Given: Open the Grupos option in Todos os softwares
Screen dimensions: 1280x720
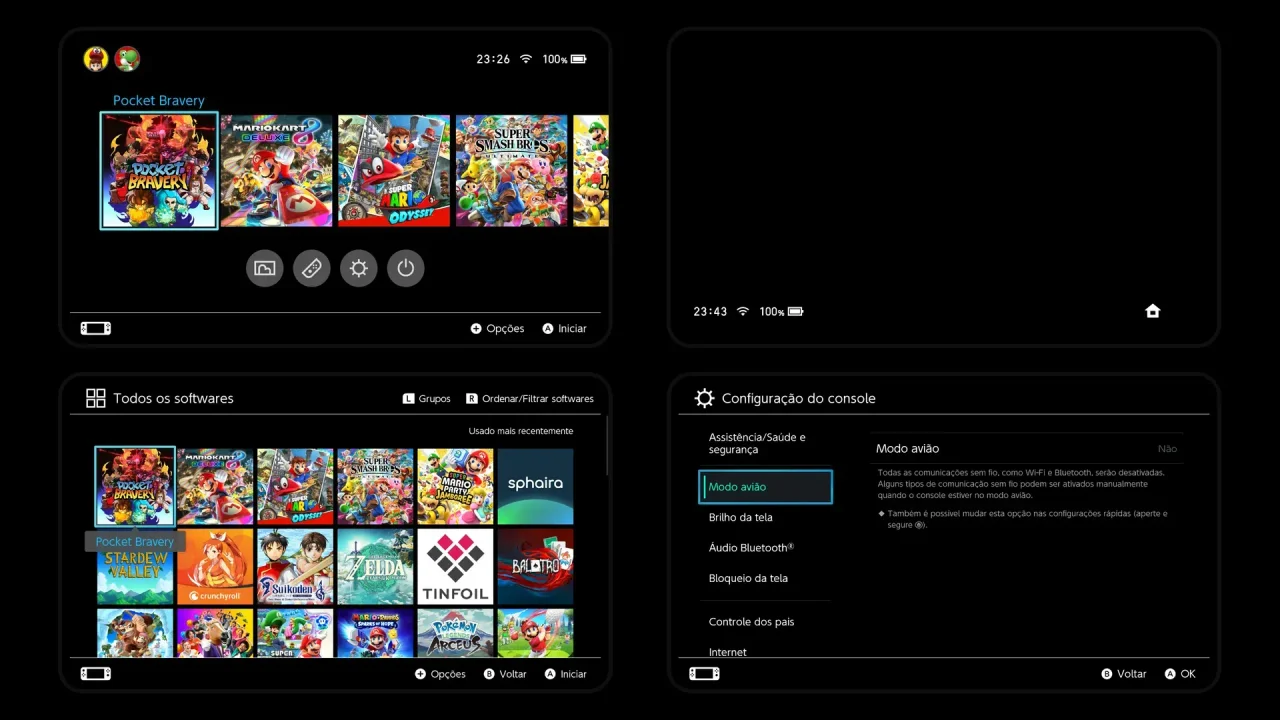Looking at the screenshot, I should [x=427, y=398].
